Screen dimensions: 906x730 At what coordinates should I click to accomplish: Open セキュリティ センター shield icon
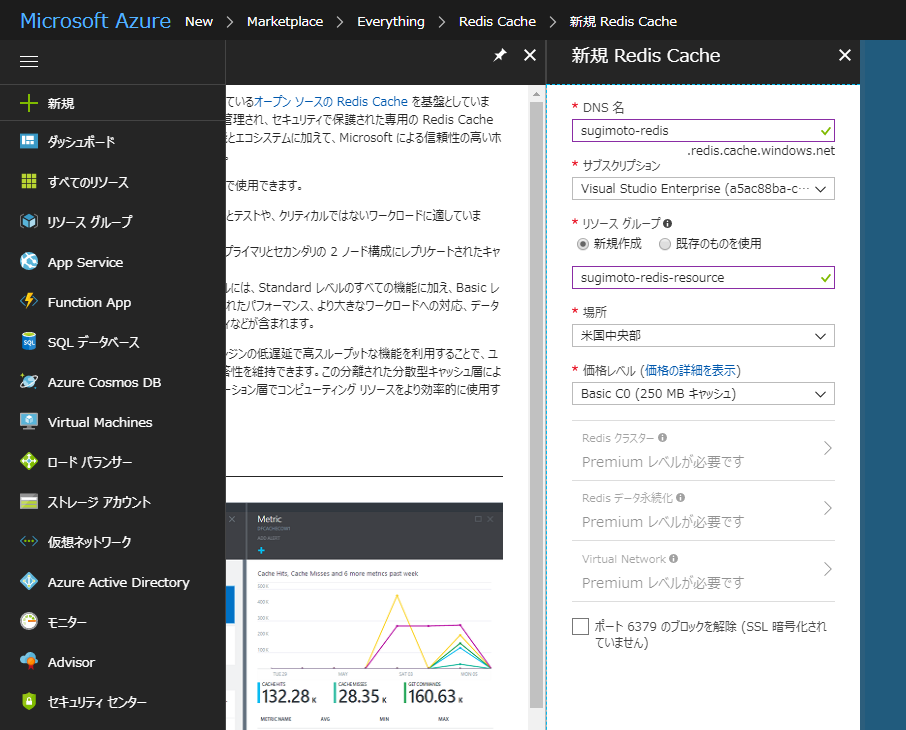tap(29, 701)
